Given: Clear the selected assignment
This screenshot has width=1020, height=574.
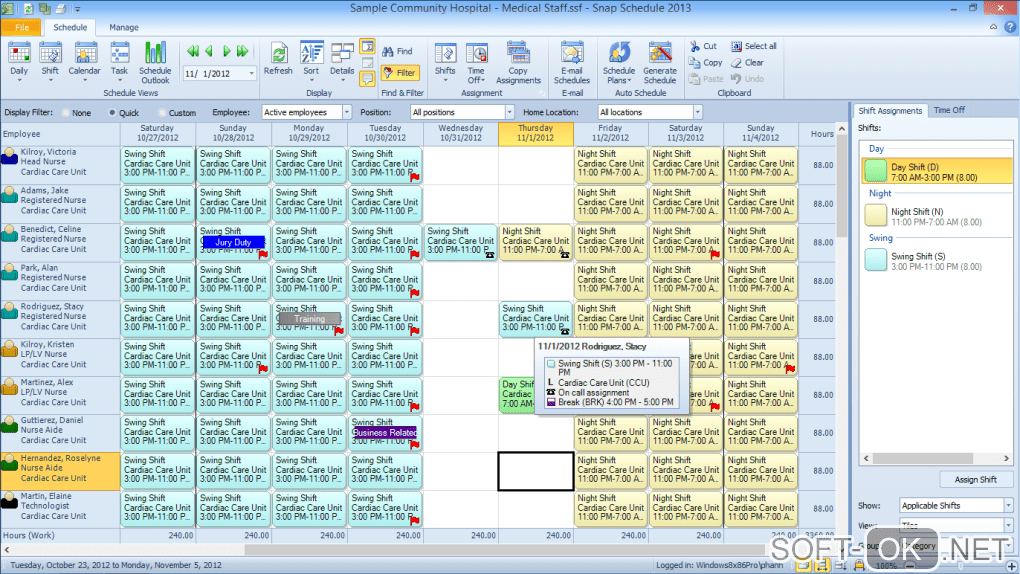Looking at the screenshot, I should pyautogui.click(x=747, y=62).
